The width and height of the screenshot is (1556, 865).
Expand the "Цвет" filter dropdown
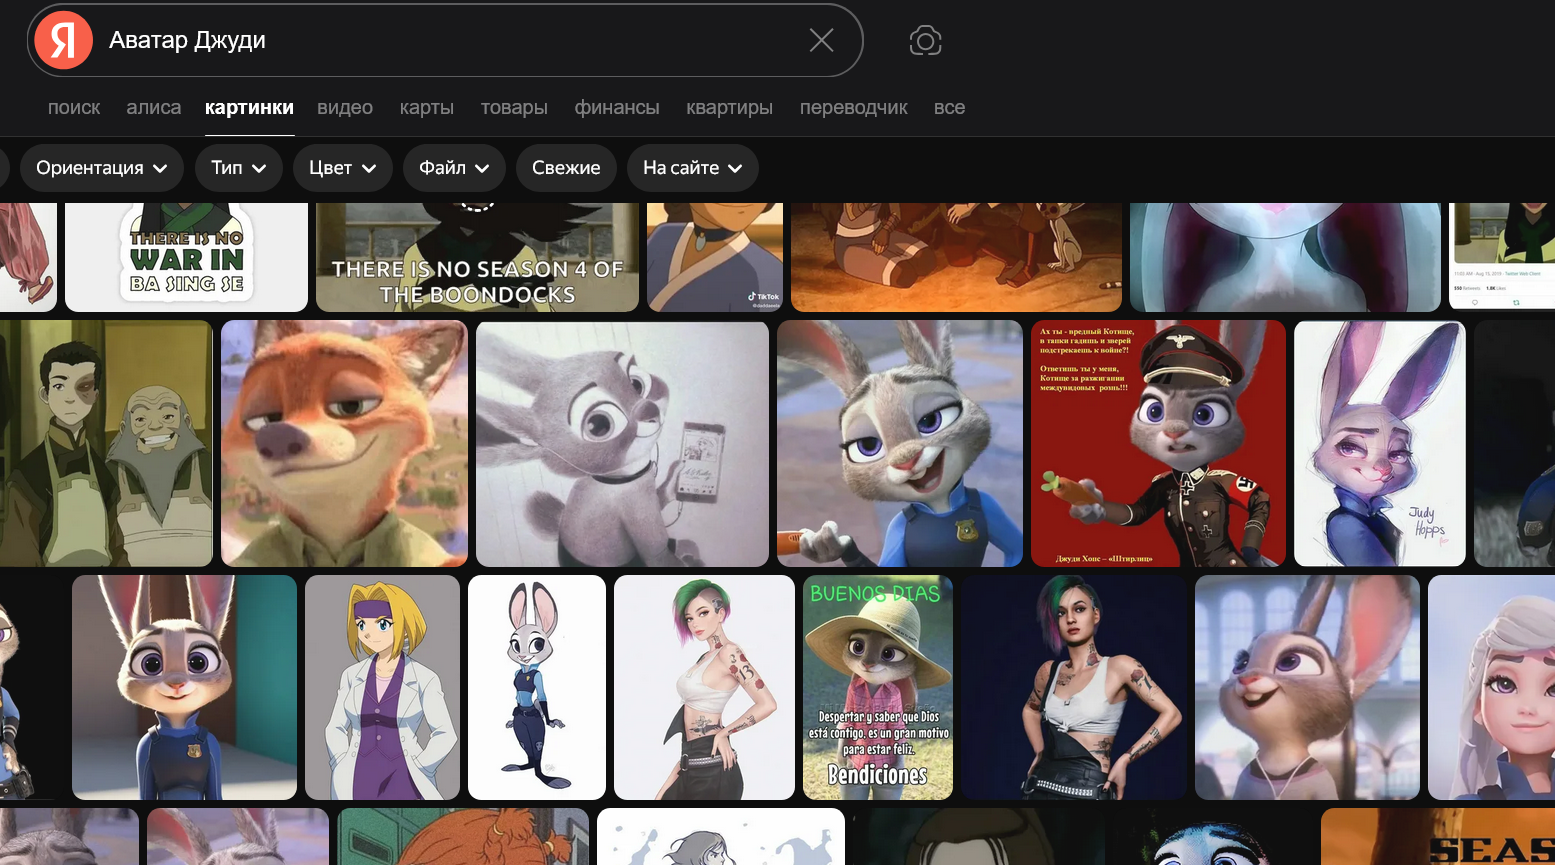(x=343, y=168)
